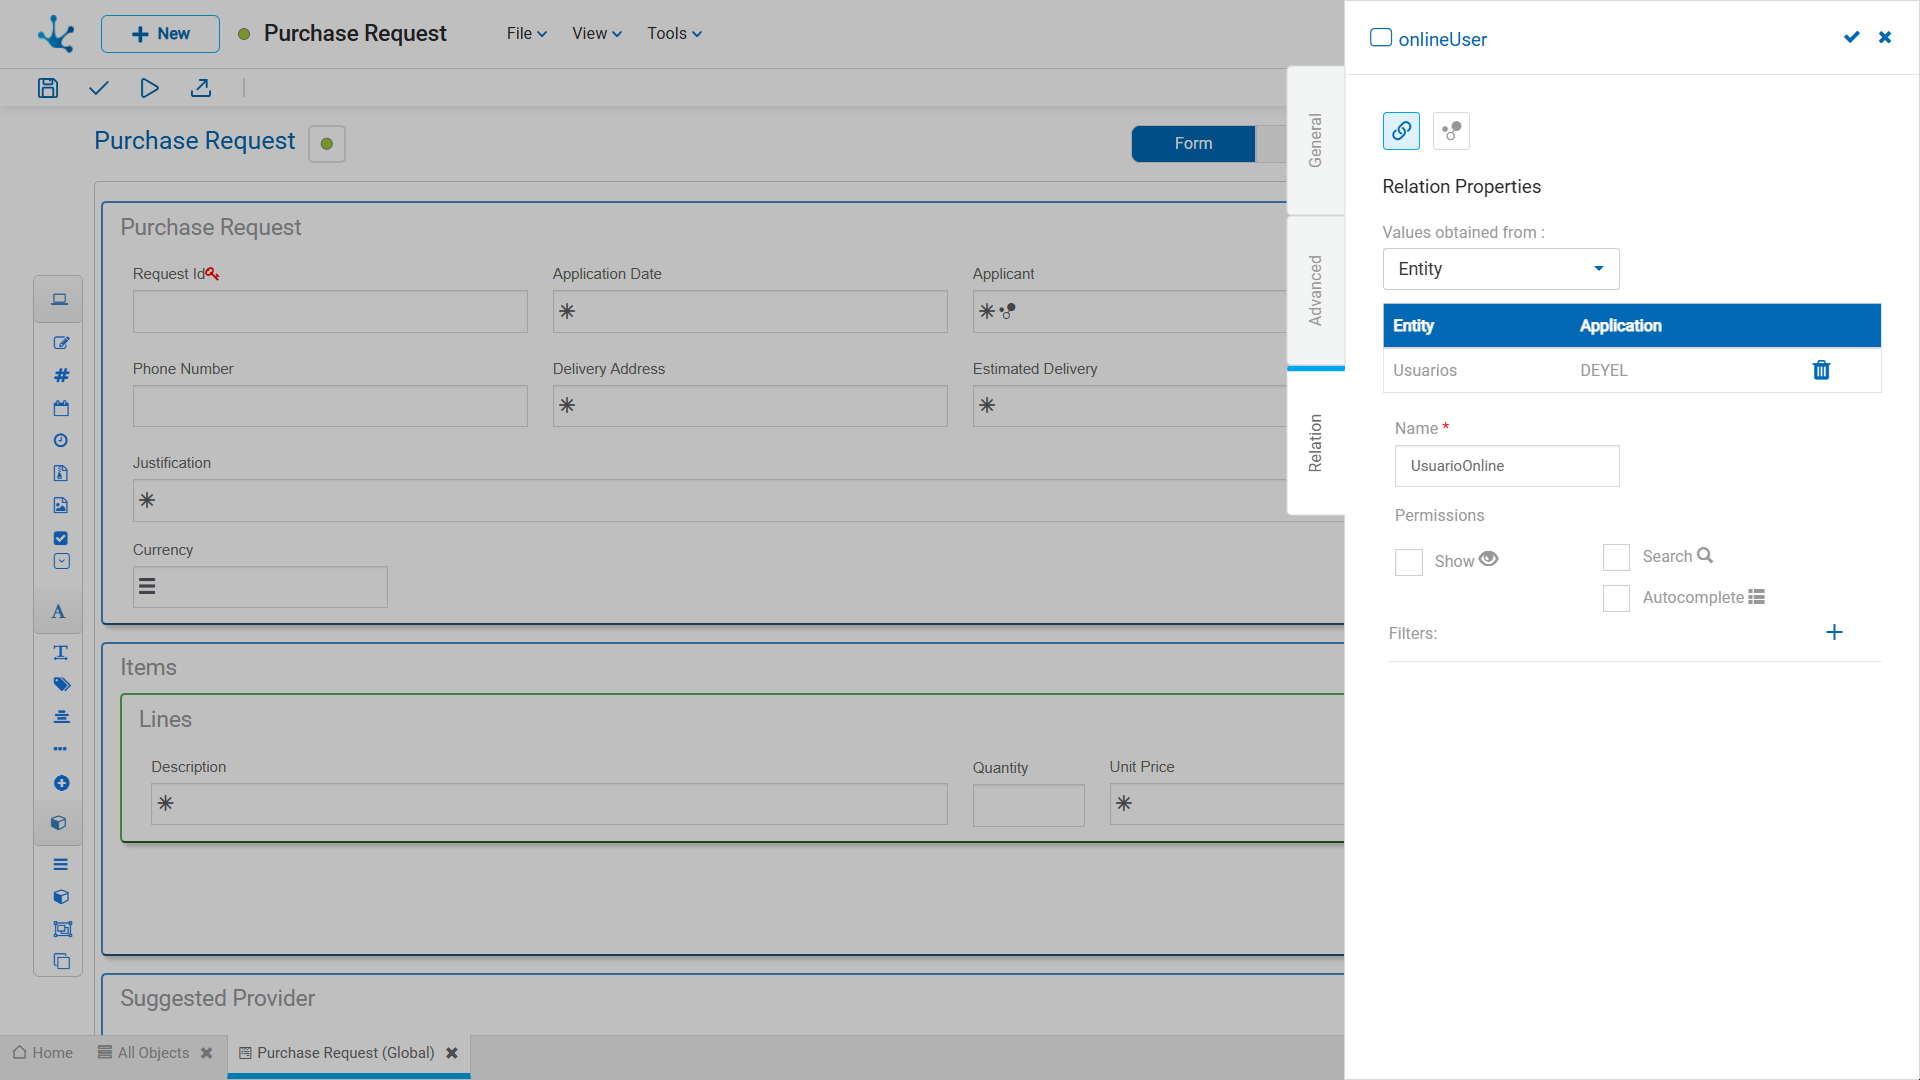Enable the Autocomplete permission checkbox

1616,598
